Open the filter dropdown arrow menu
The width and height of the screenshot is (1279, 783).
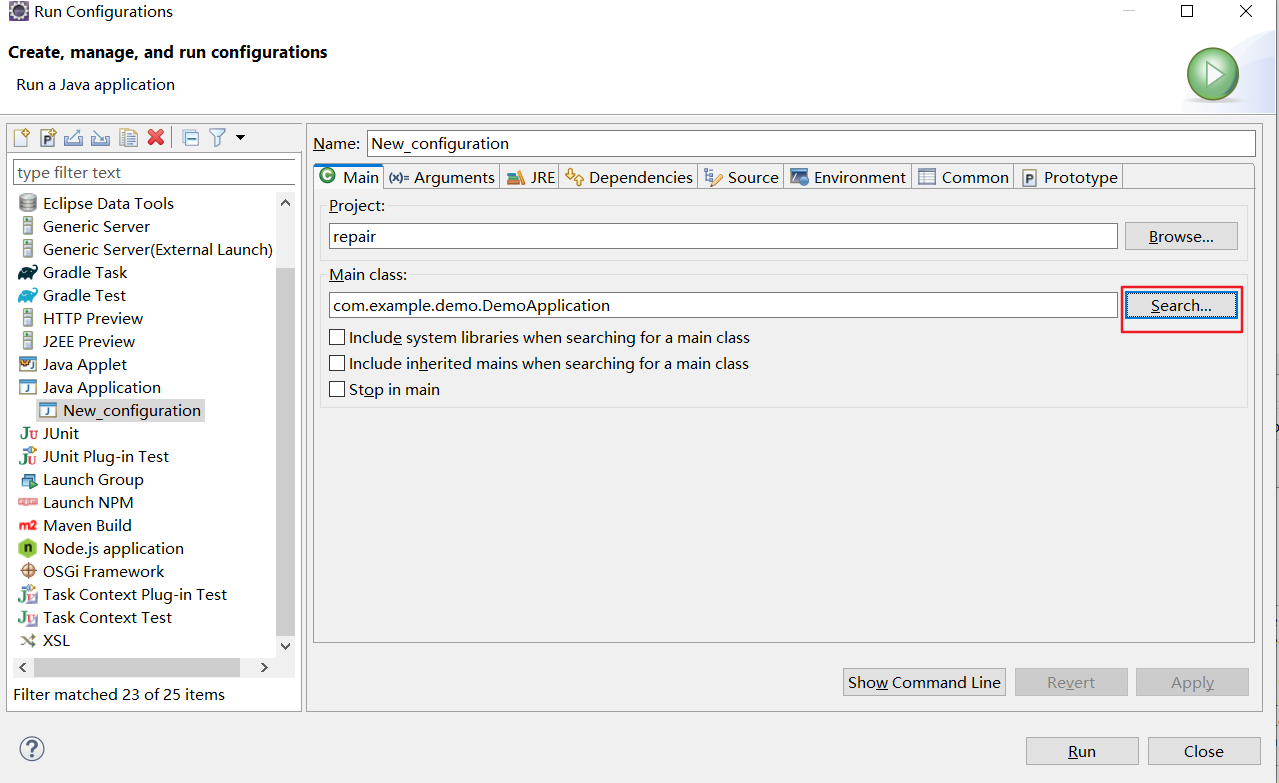click(x=240, y=137)
